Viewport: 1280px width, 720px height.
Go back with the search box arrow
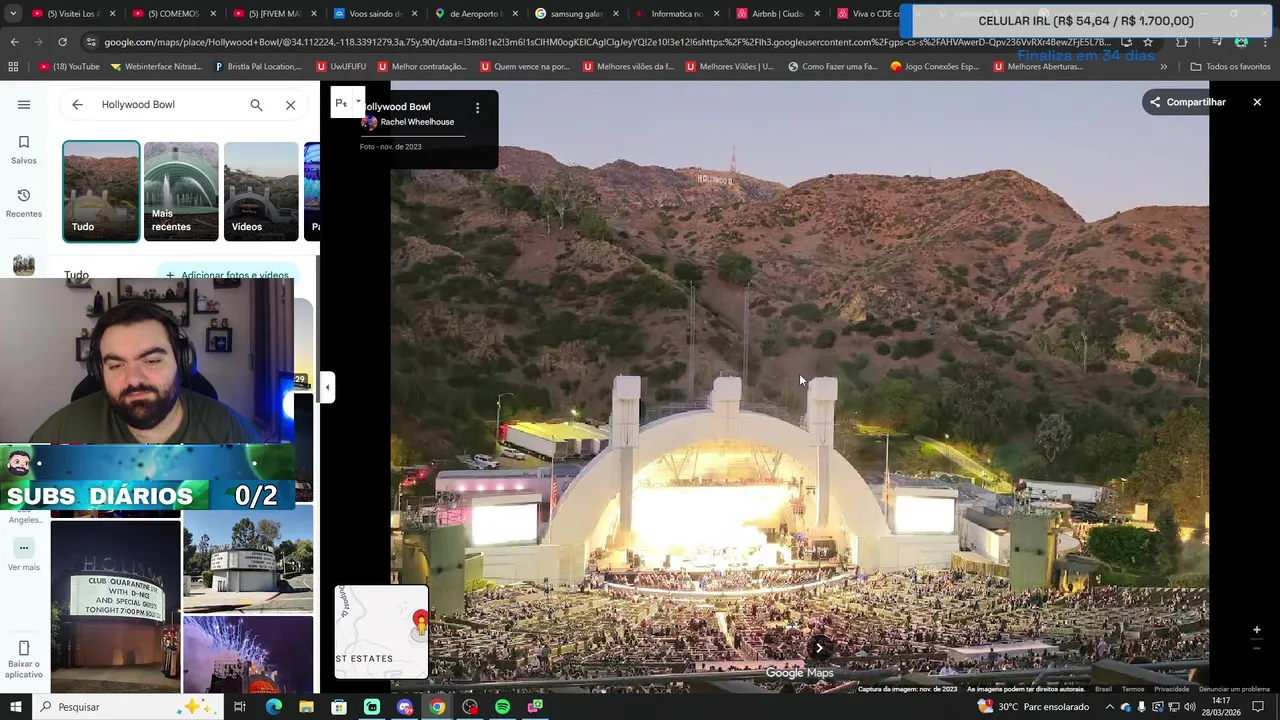tap(77, 104)
